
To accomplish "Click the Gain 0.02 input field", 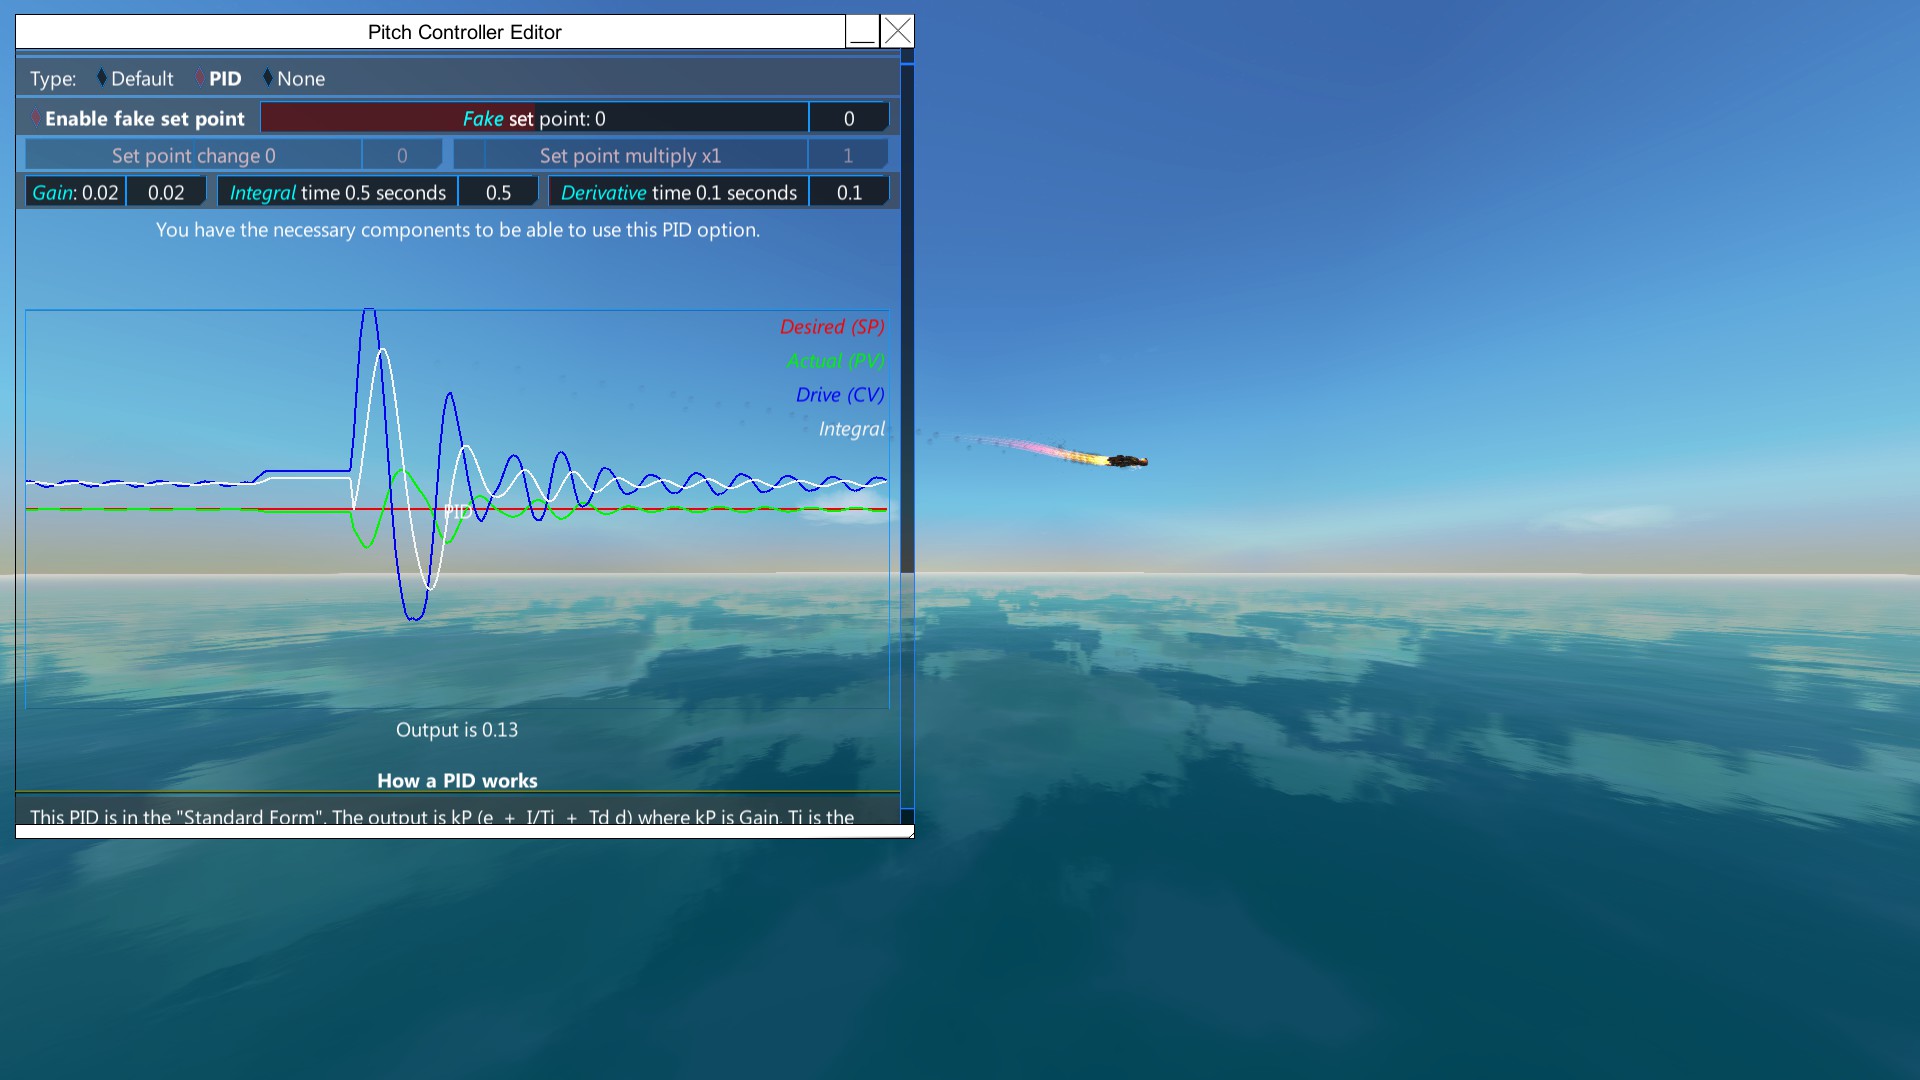I will pos(166,193).
